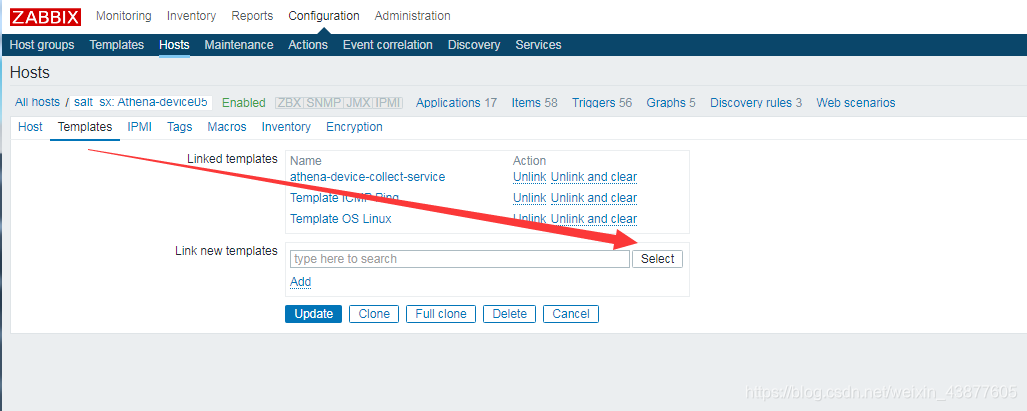
Task: Open the Actions section
Action: [x=308, y=45]
